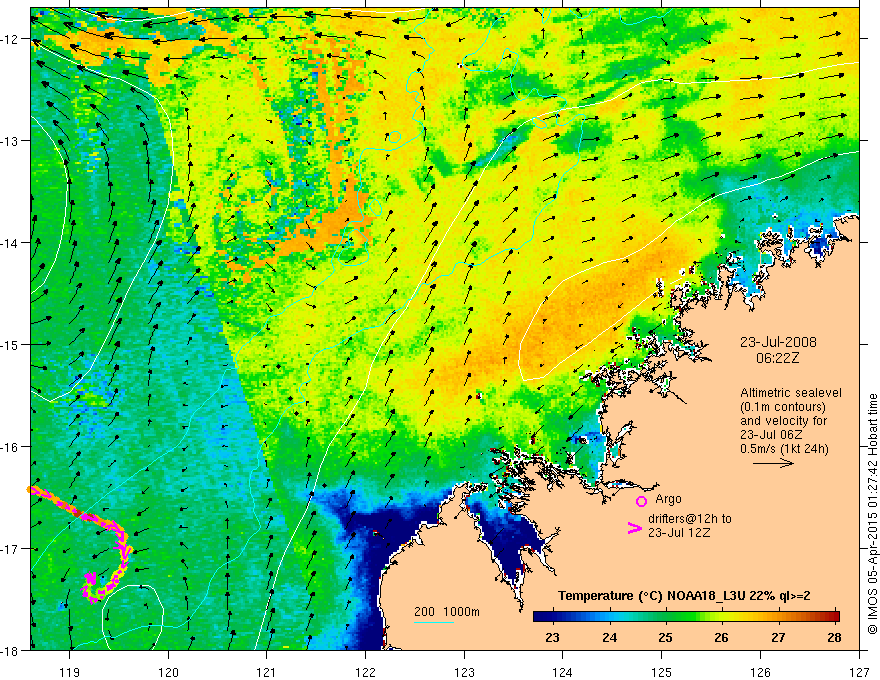Click the '(0.1m contours)' text
The width and height of the screenshot is (880, 680).
point(783,407)
